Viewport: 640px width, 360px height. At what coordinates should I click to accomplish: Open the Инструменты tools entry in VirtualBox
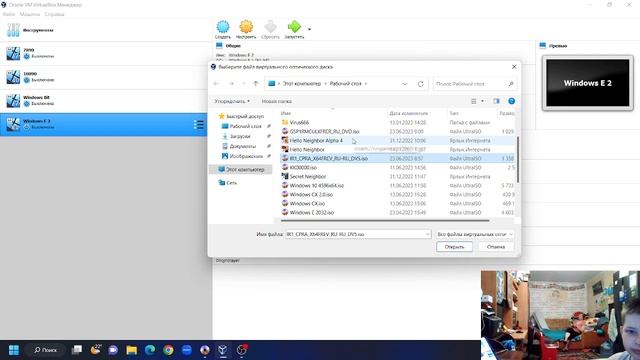(x=105, y=30)
